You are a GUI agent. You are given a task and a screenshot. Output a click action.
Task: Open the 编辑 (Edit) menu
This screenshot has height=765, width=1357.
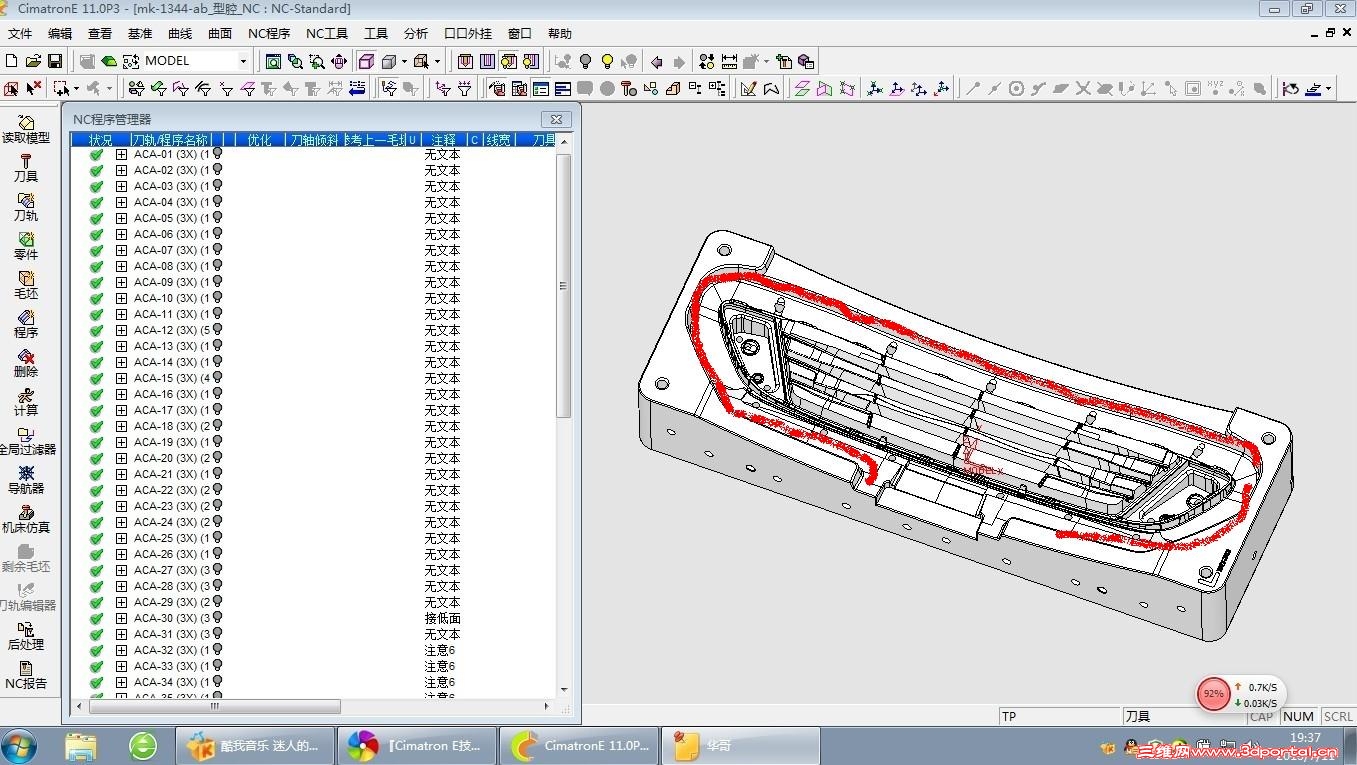coord(60,34)
